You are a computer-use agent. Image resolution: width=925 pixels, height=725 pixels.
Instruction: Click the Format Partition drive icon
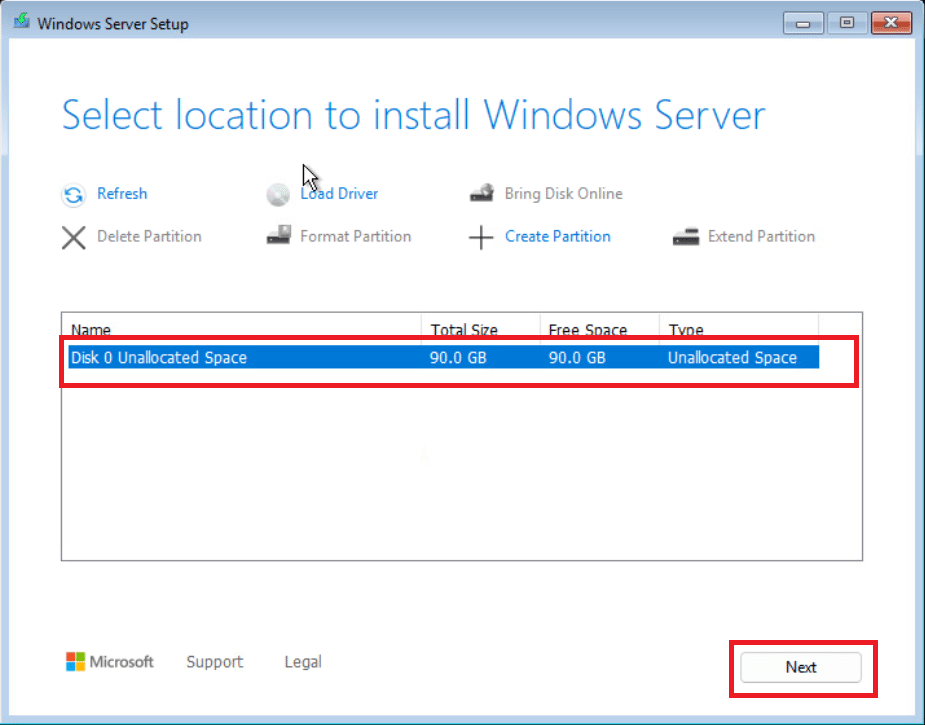coord(278,235)
